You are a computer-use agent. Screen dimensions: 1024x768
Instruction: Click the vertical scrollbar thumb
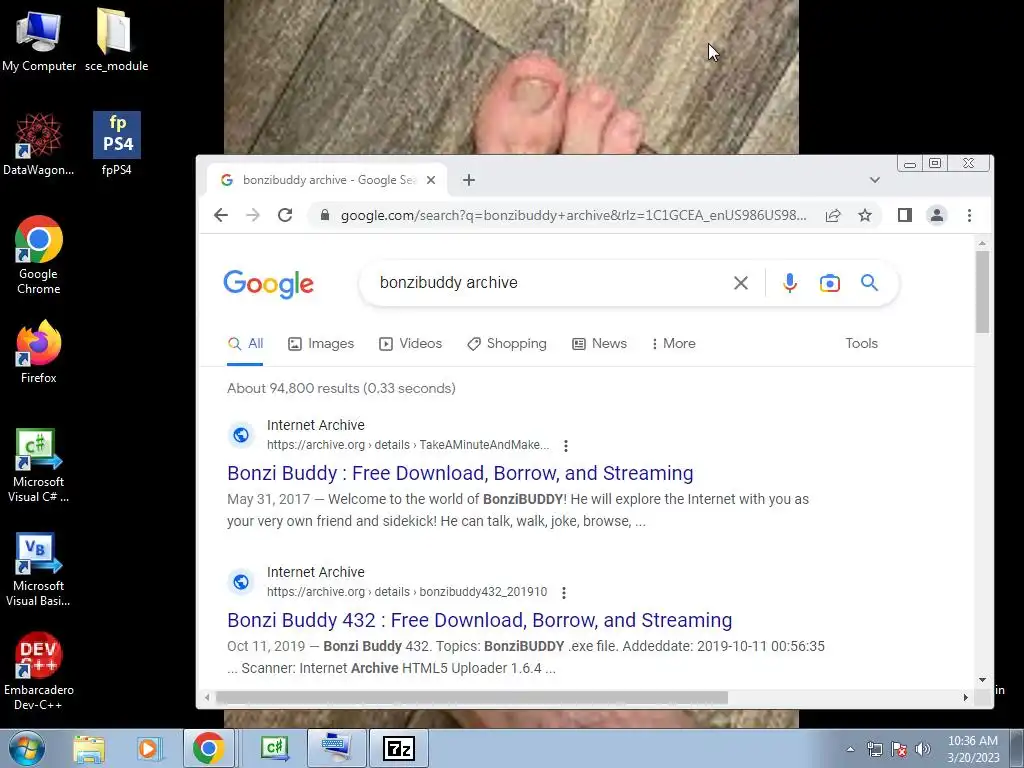coord(982,291)
